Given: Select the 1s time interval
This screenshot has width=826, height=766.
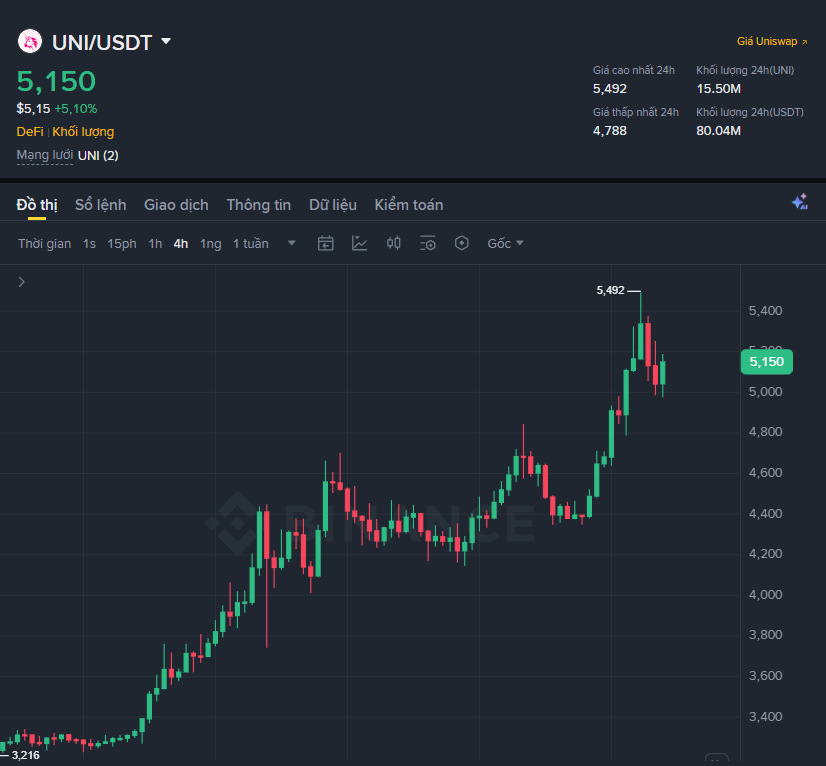Looking at the screenshot, I should 90,244.
